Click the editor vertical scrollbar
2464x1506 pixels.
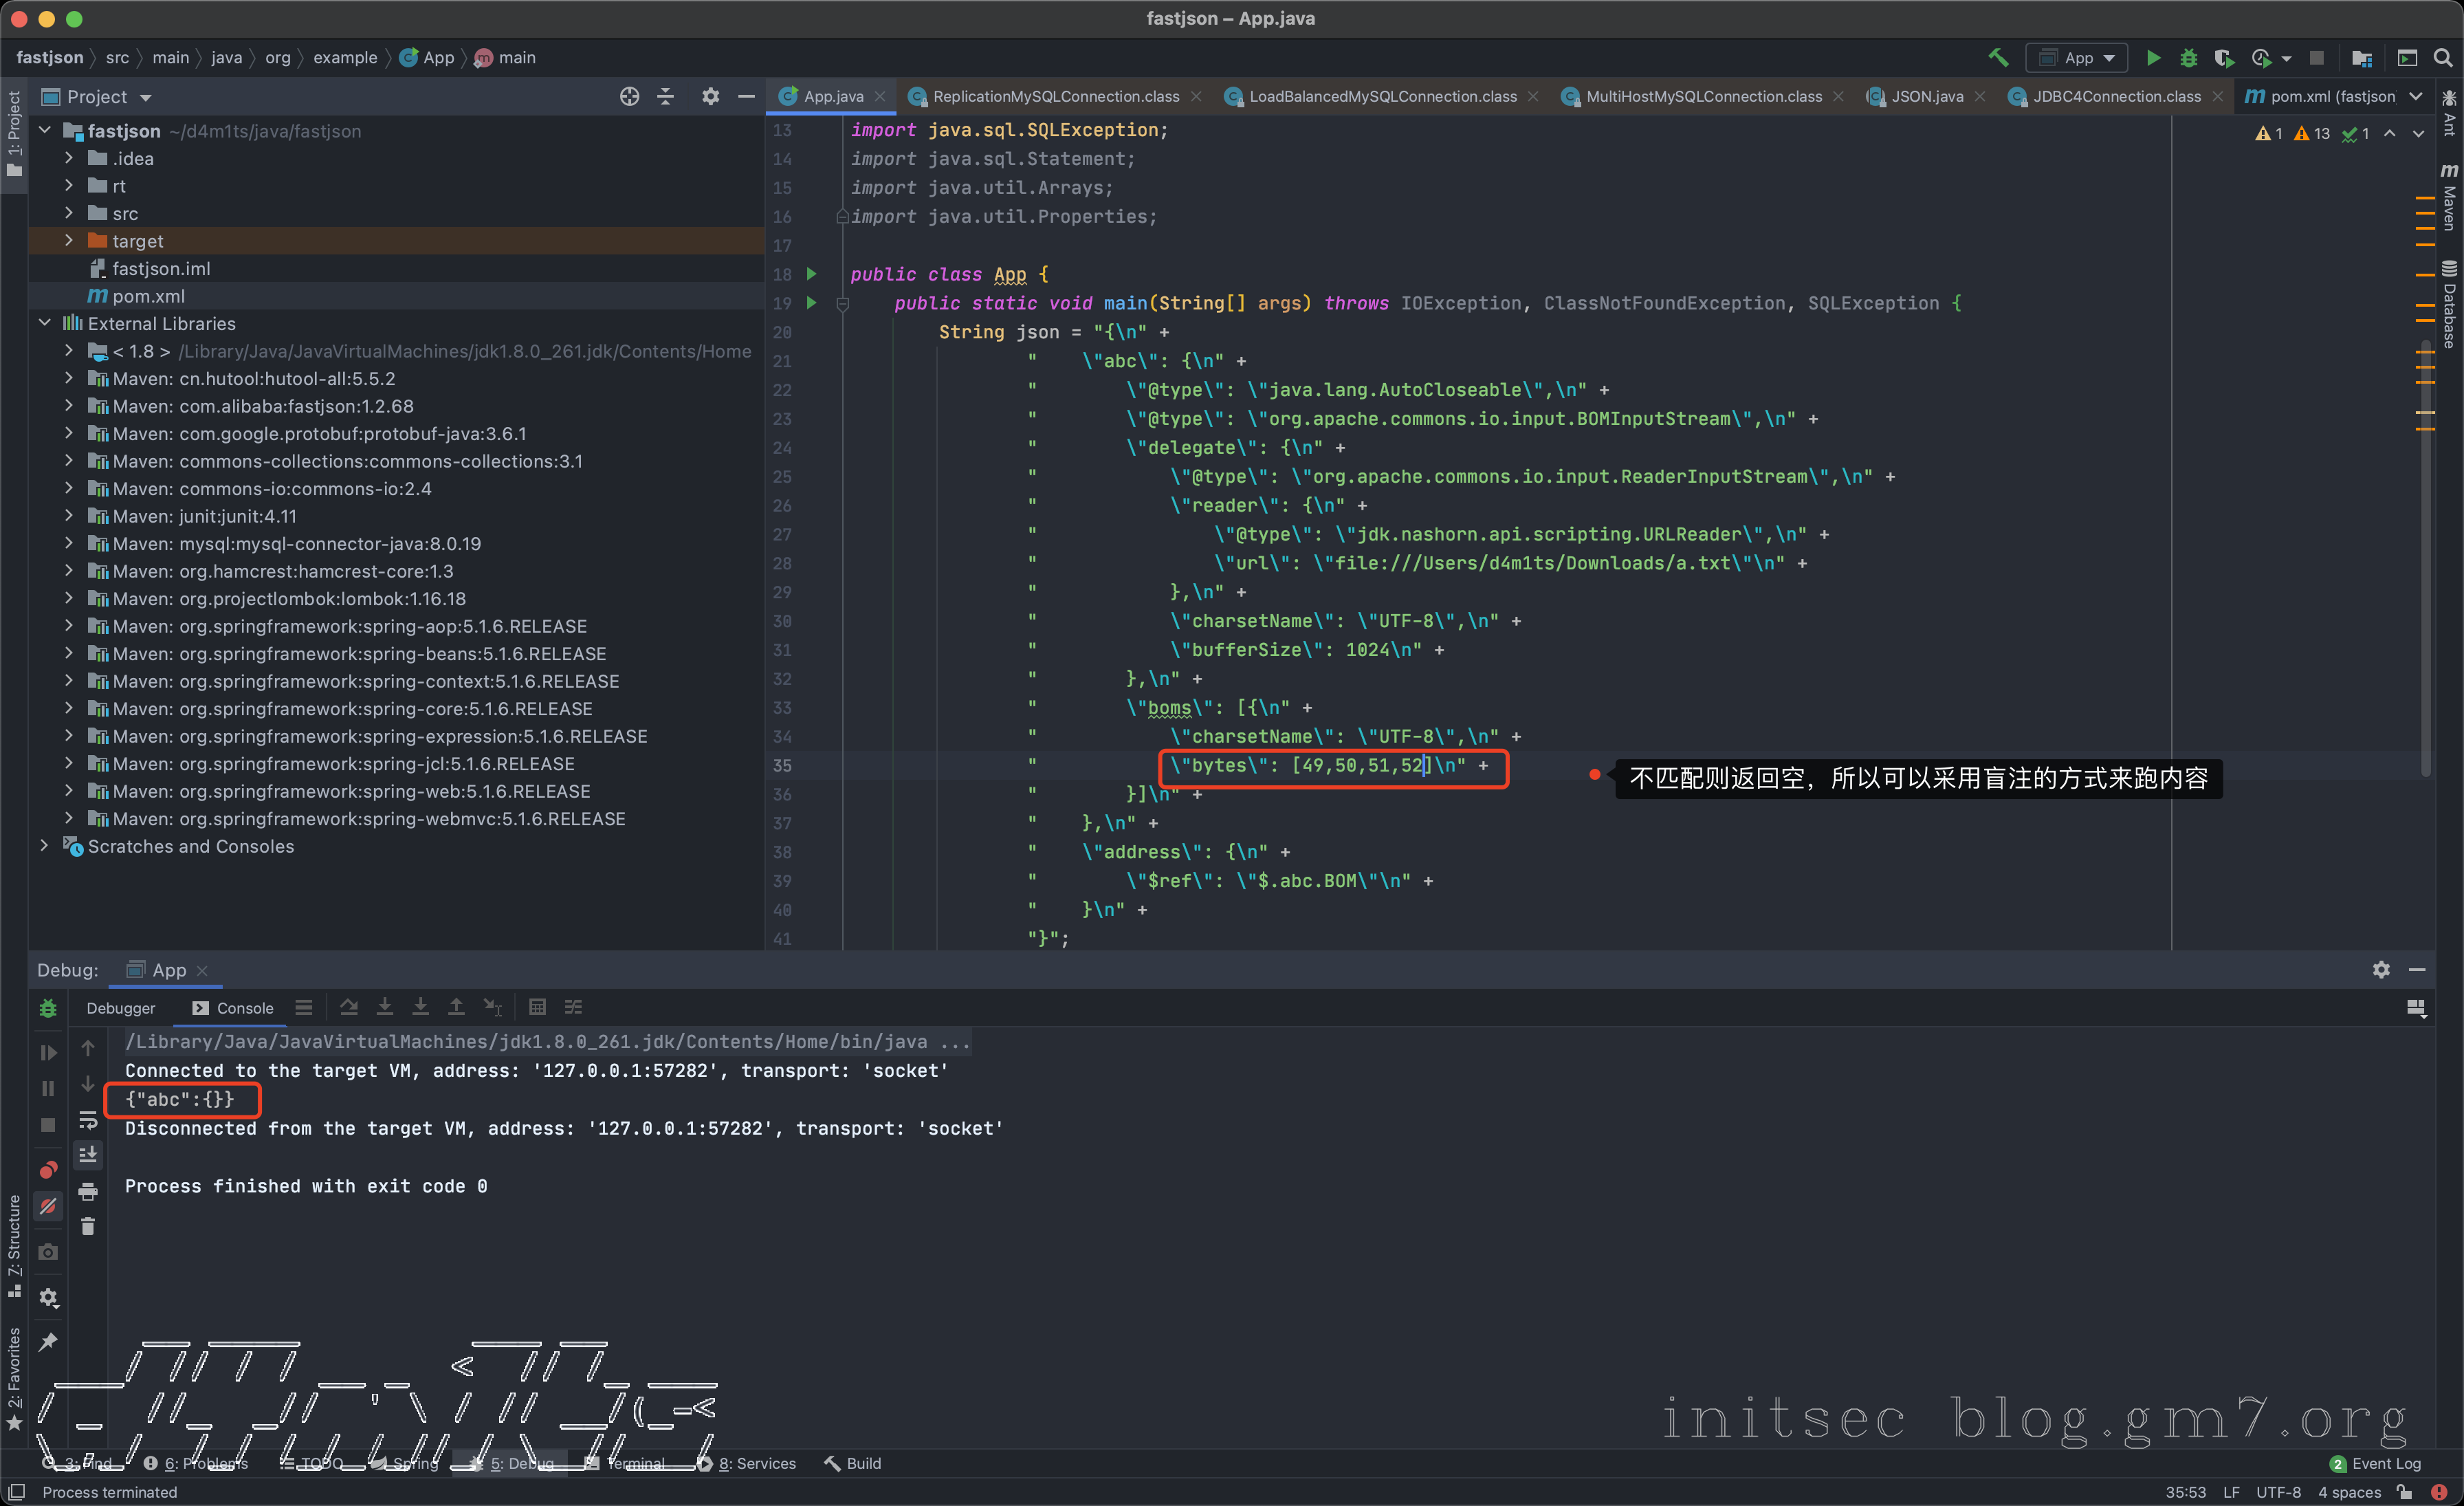click(2425, 560)
